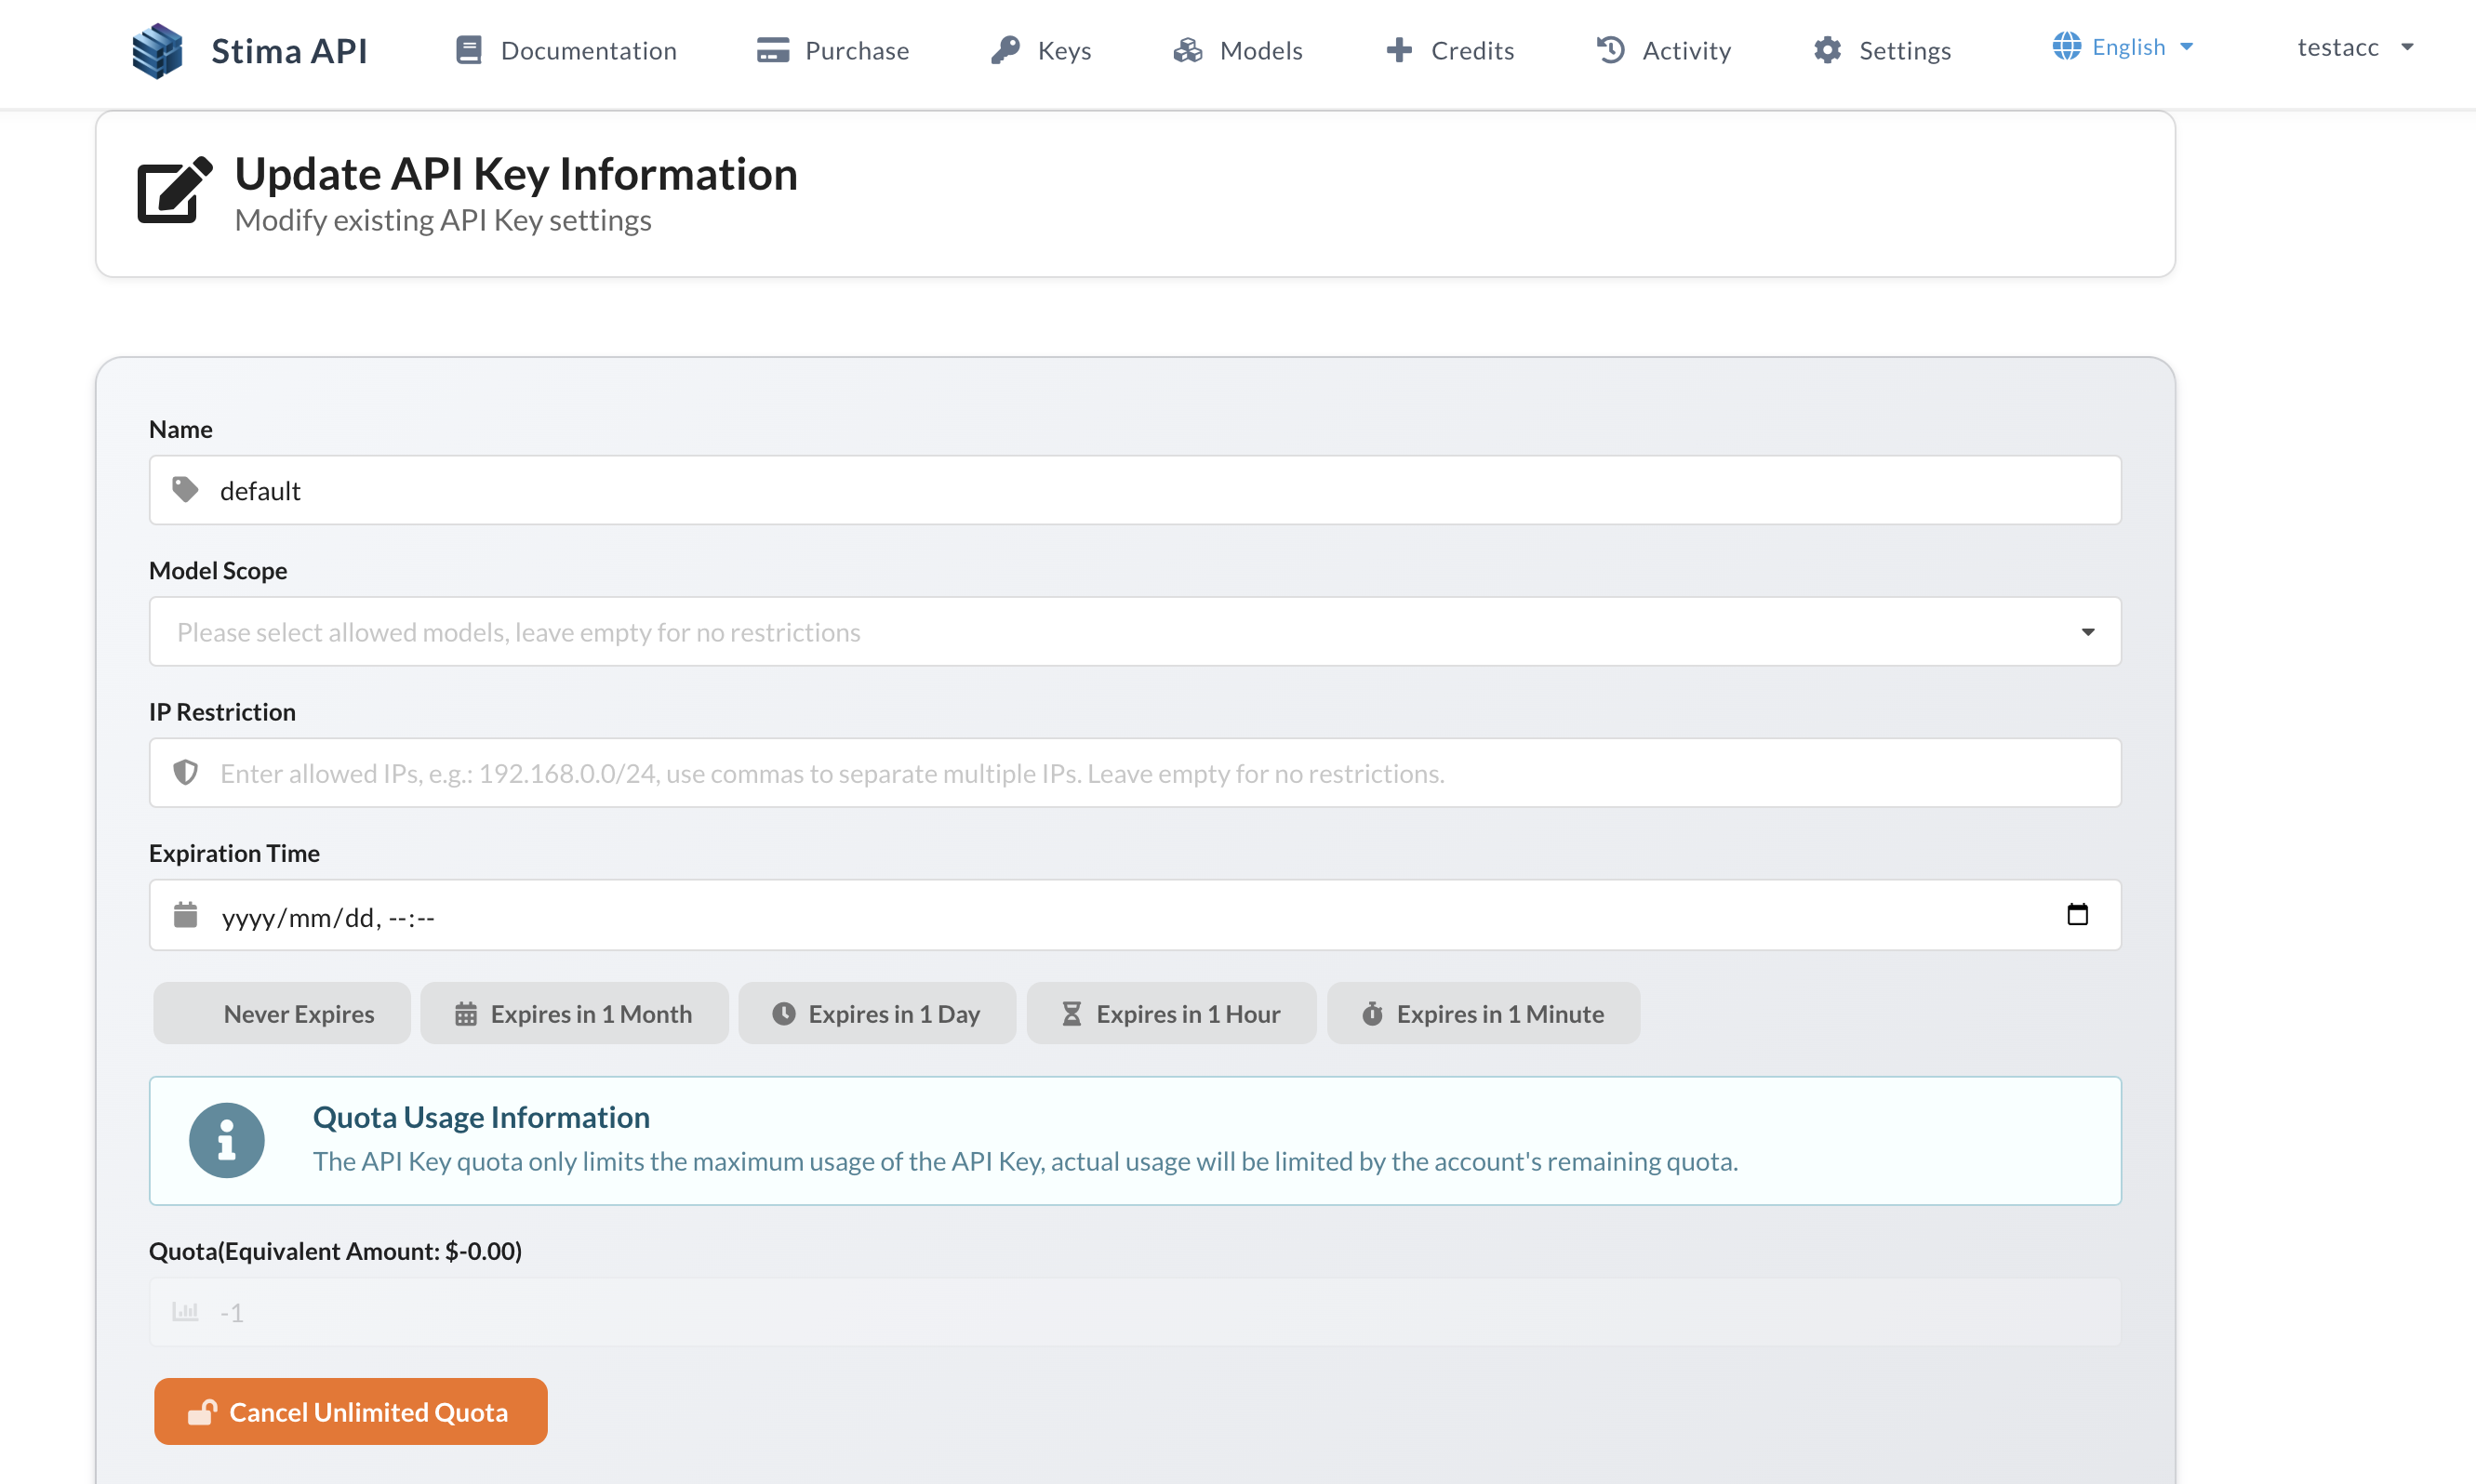2476x1484 pixels.
Task: Click the Stima API cube logo
Action: tap(157, 50)
